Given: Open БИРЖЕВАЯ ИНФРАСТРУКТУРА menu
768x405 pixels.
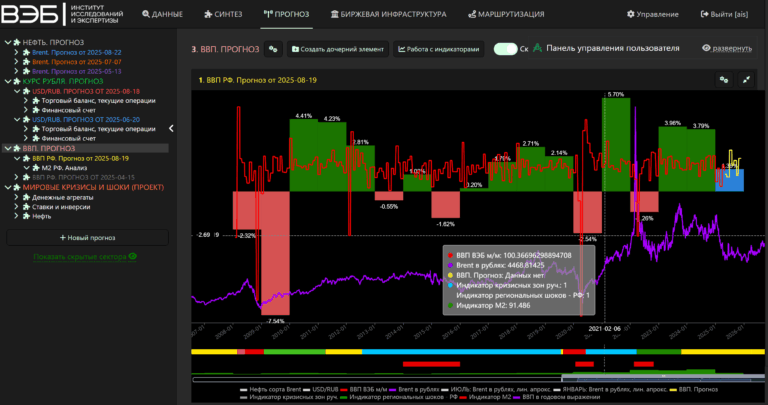Looking at the screenshot, I should [388, 14].
